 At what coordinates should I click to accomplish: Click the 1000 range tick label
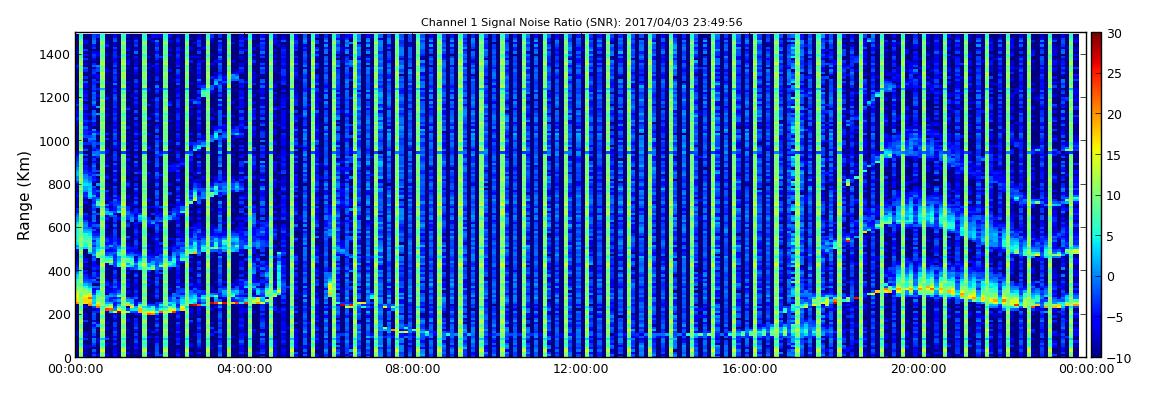pos(55,141)
